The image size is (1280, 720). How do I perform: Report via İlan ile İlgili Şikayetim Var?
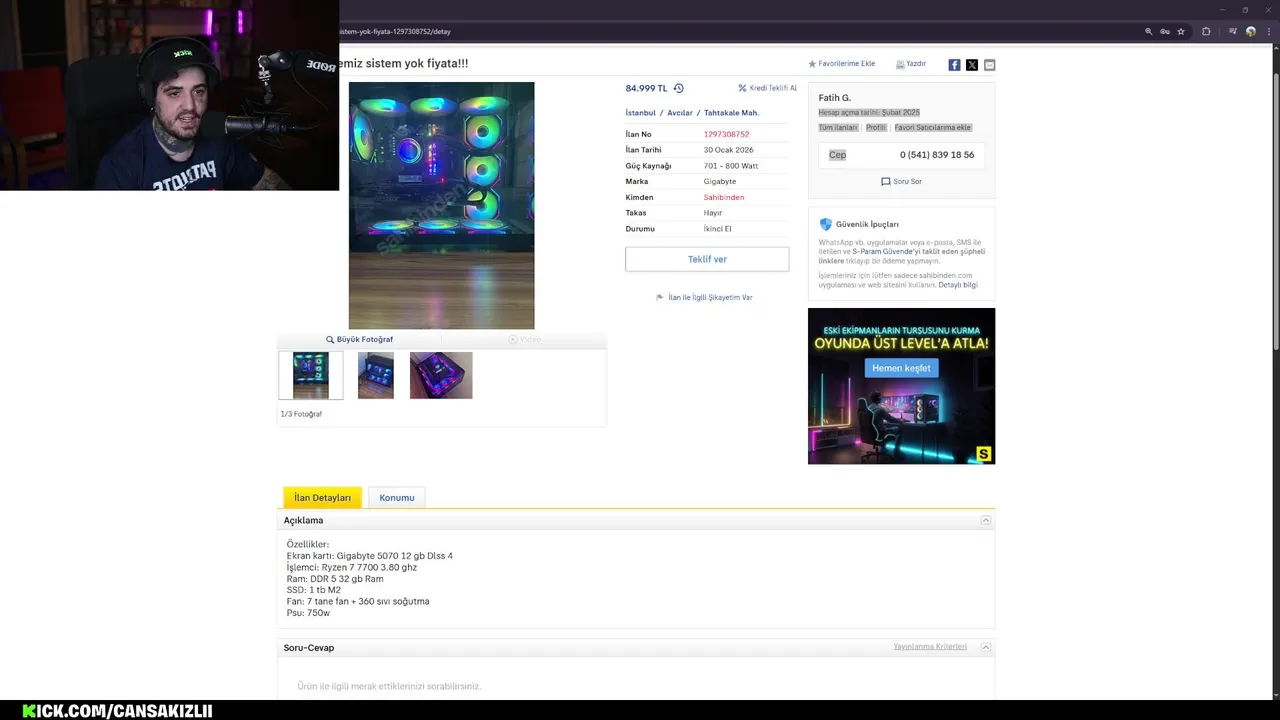point(704,298)
